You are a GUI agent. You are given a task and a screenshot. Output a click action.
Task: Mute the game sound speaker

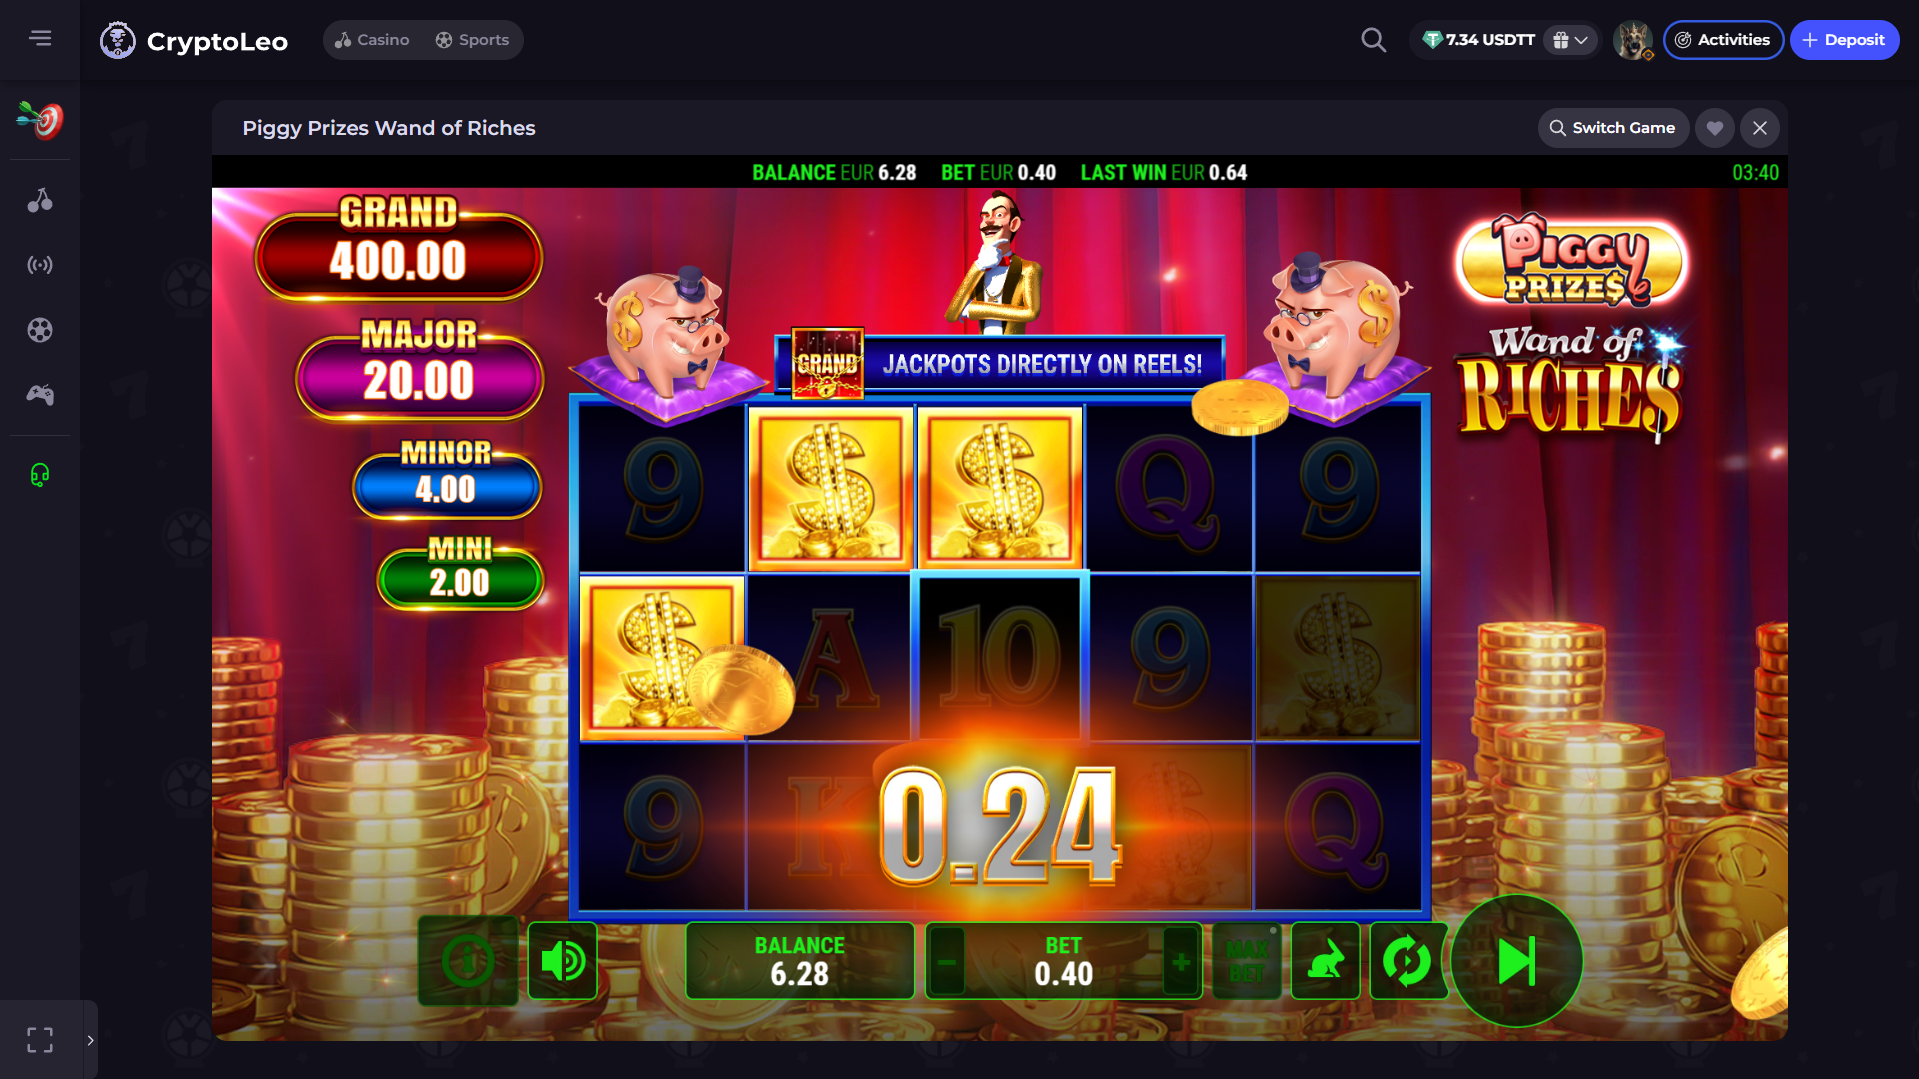[562, 961]
